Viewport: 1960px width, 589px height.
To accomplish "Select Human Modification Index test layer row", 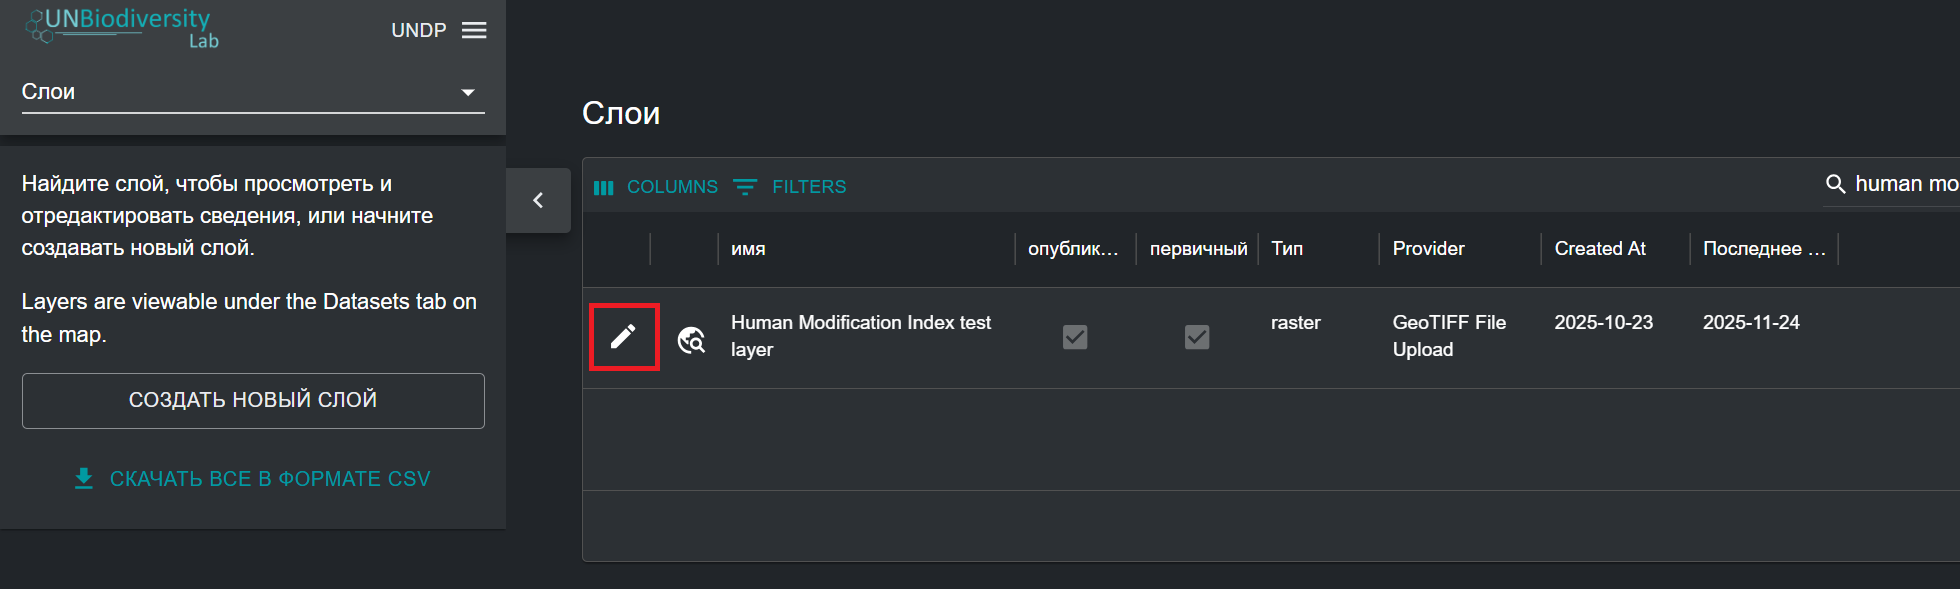I will 860,336.
